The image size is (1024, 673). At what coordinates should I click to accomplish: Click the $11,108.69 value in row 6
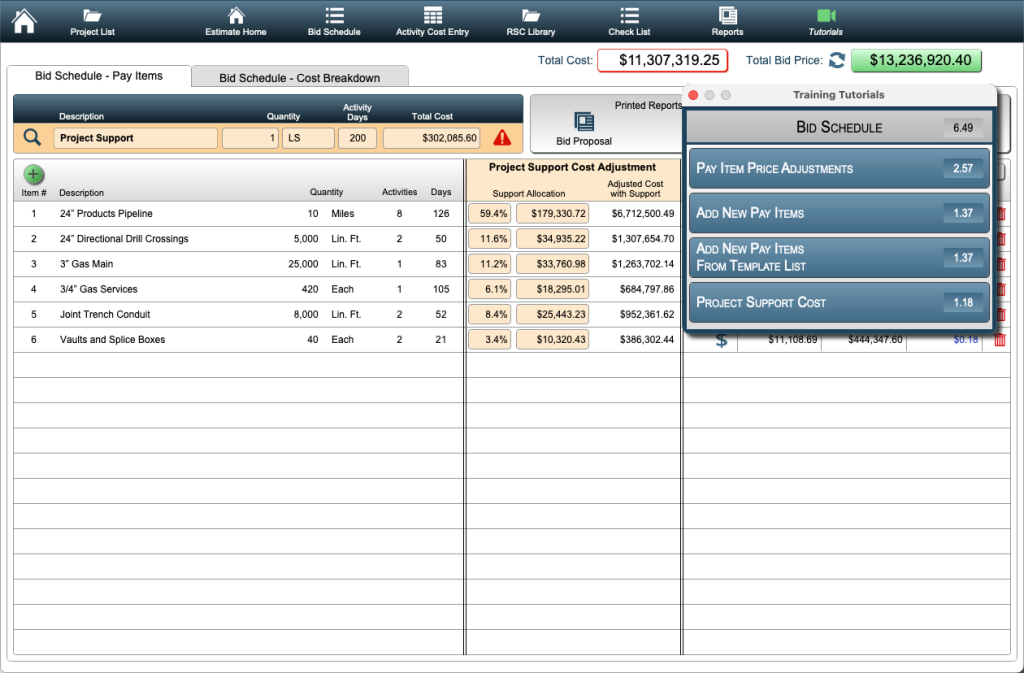tap(792, 340)
